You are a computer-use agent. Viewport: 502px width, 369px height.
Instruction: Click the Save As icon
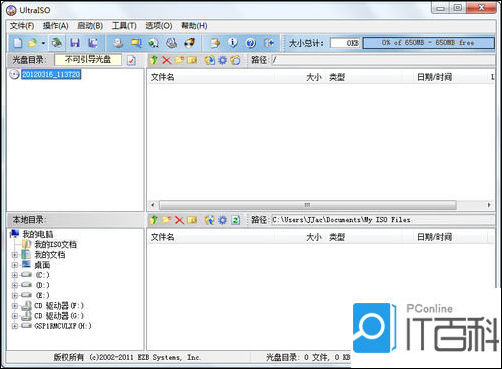93,43
